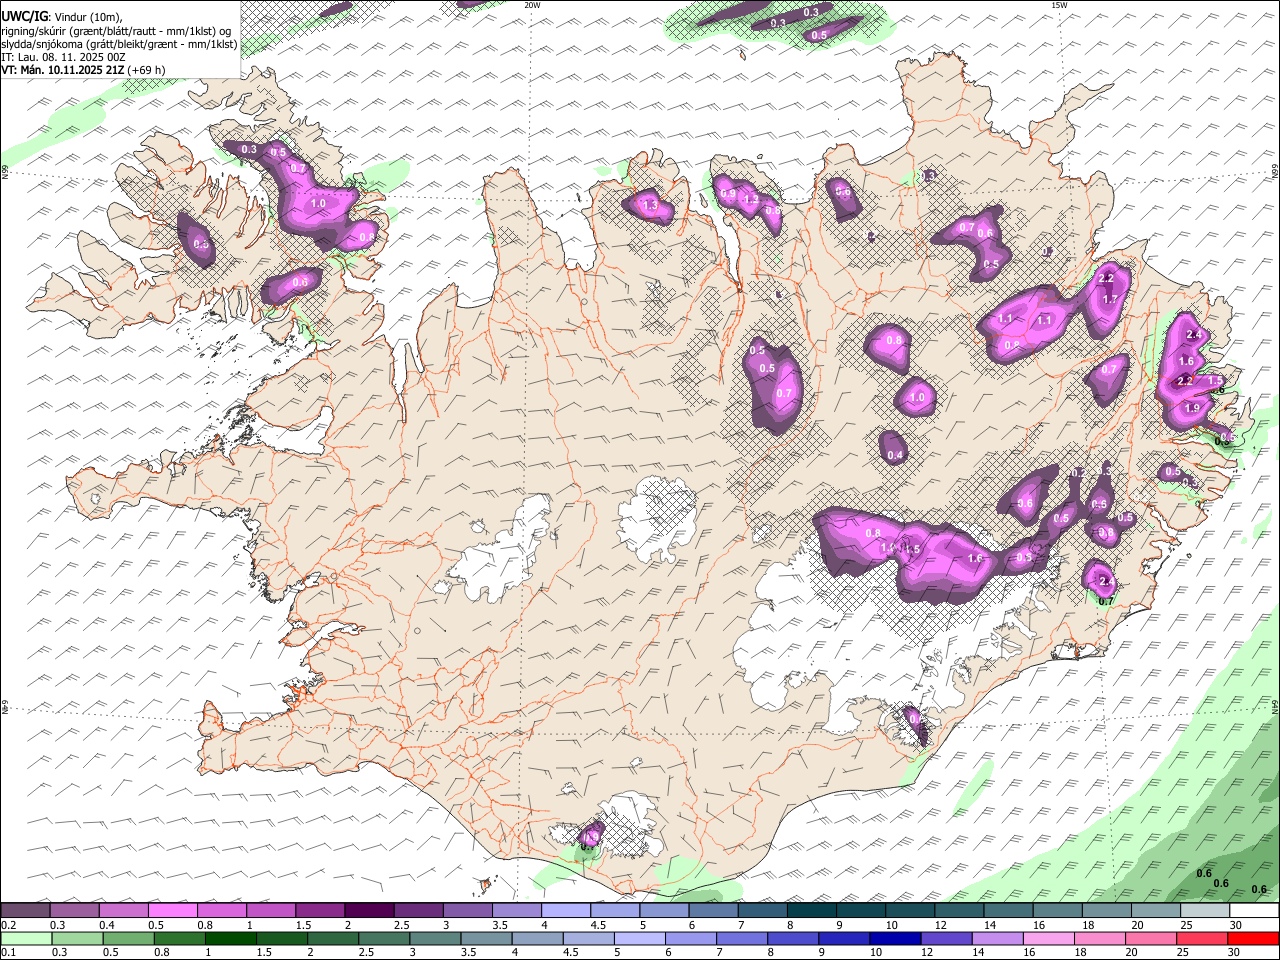This screenshot has width=1280, height=960.
Task: Select the orchid swatch between upper 0.4 and 0.5
Action: point(123,911)
